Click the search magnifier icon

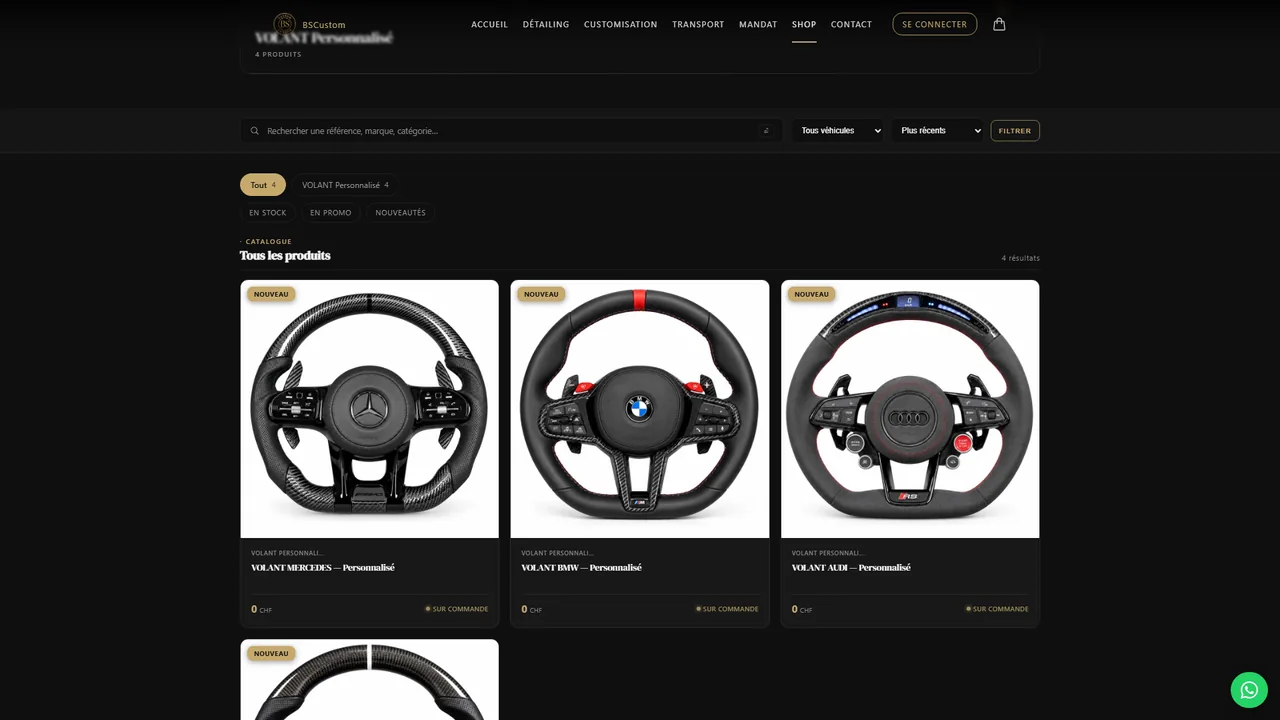click(x=255, y=131)
